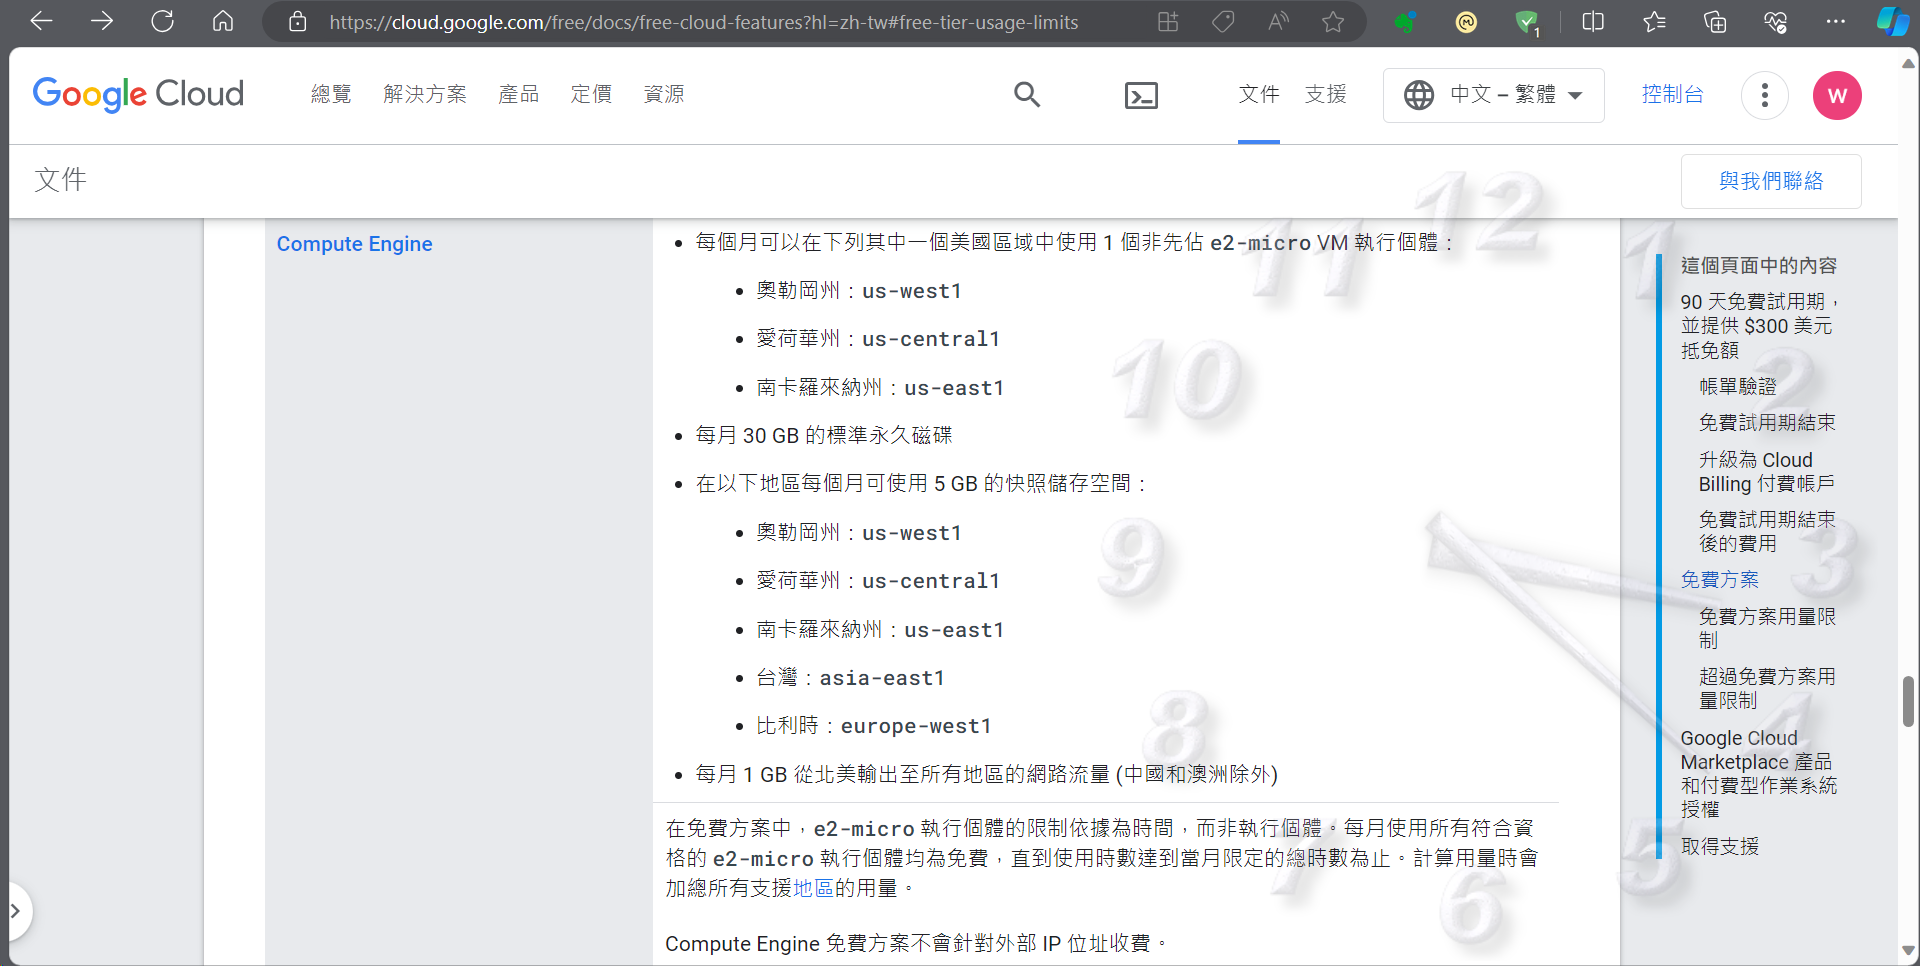The height and width of the screenshot is (966, 1920).
Task: Open the Google Cloud search icon
Action: pos(1027,95)
